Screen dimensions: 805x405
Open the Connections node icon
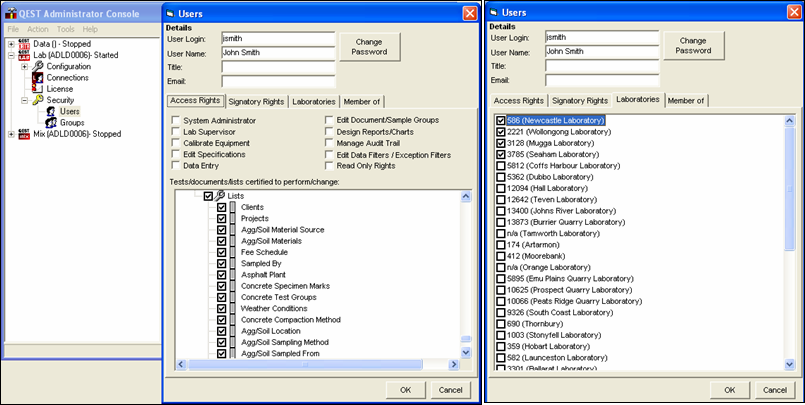pyautogui.click(x=37, y=77)
